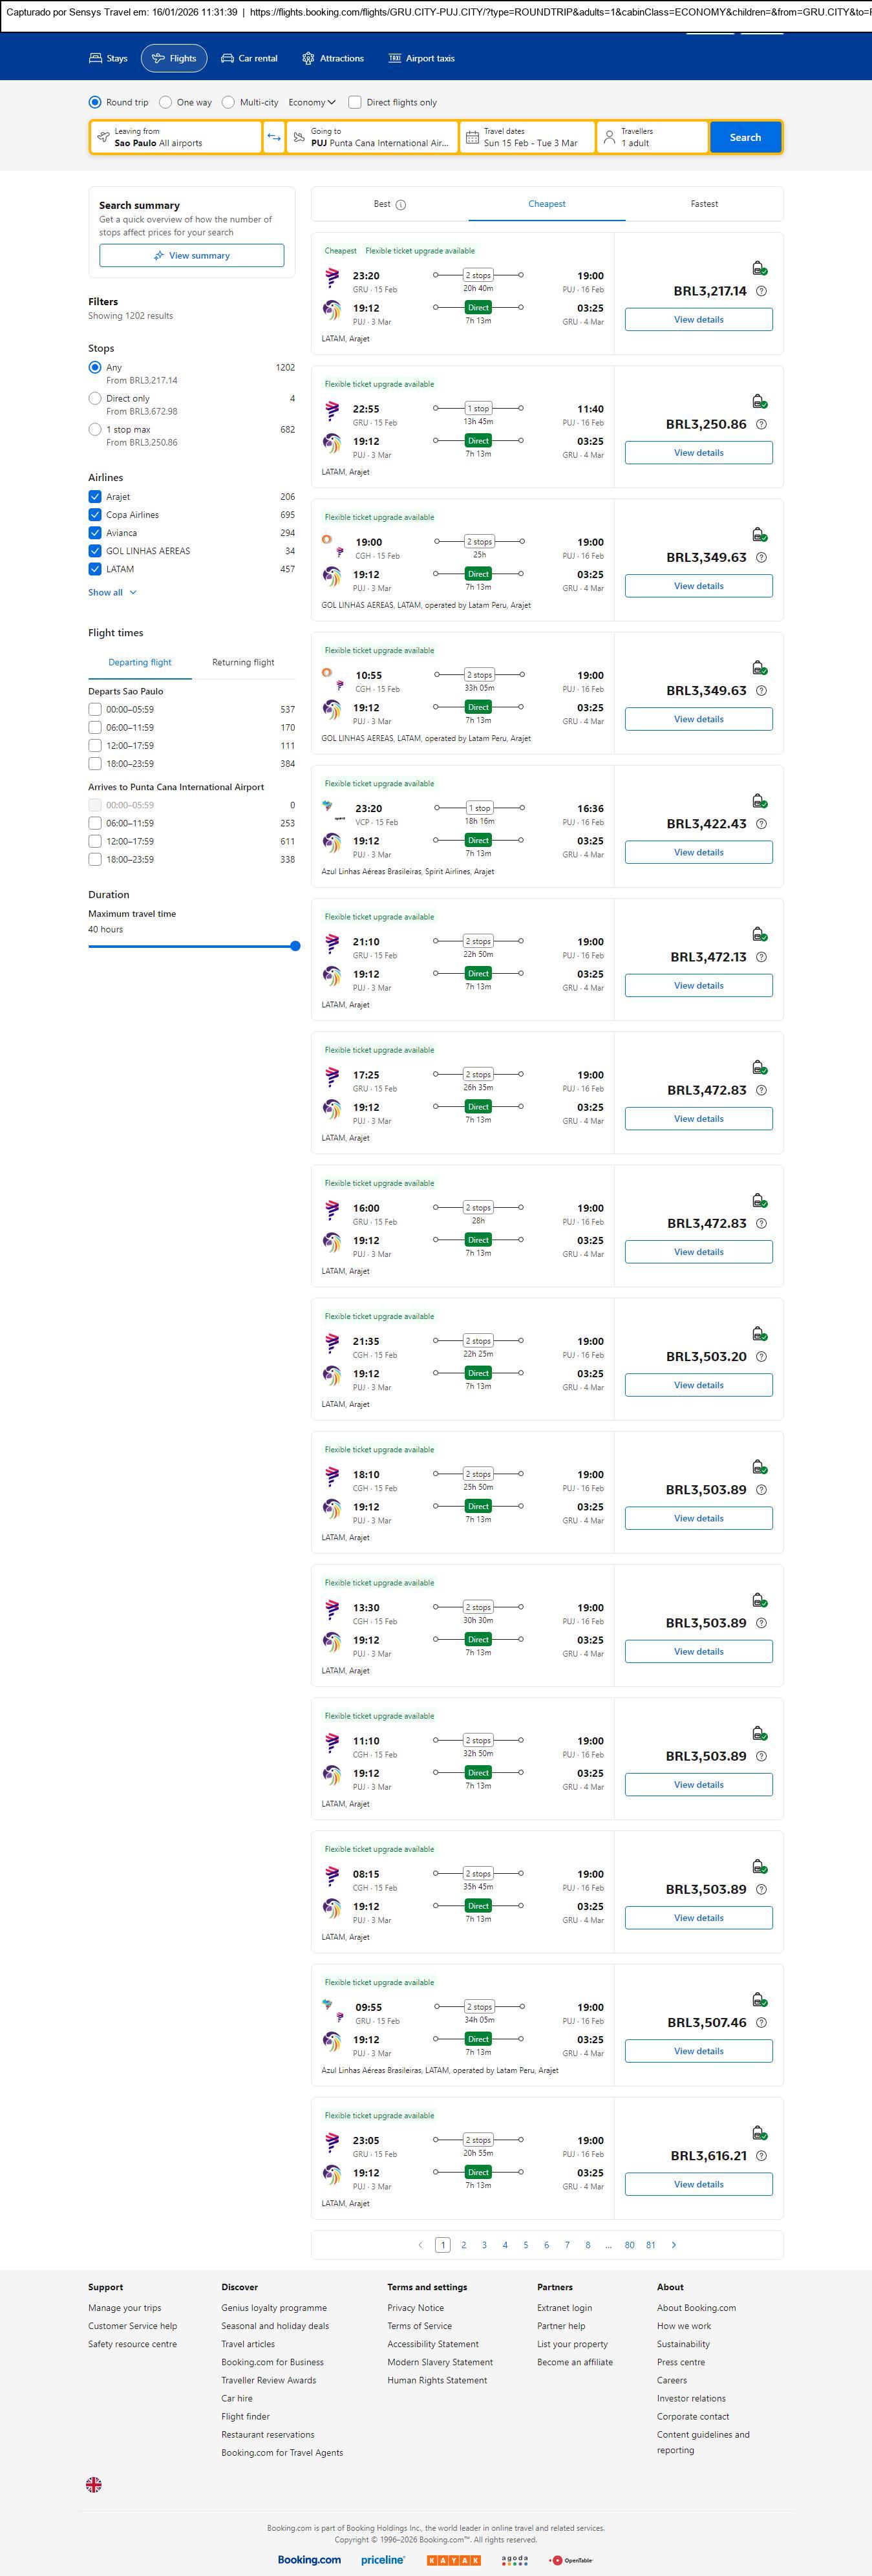Open the Economy cabin class dropdown

click(x=312, y=102)
